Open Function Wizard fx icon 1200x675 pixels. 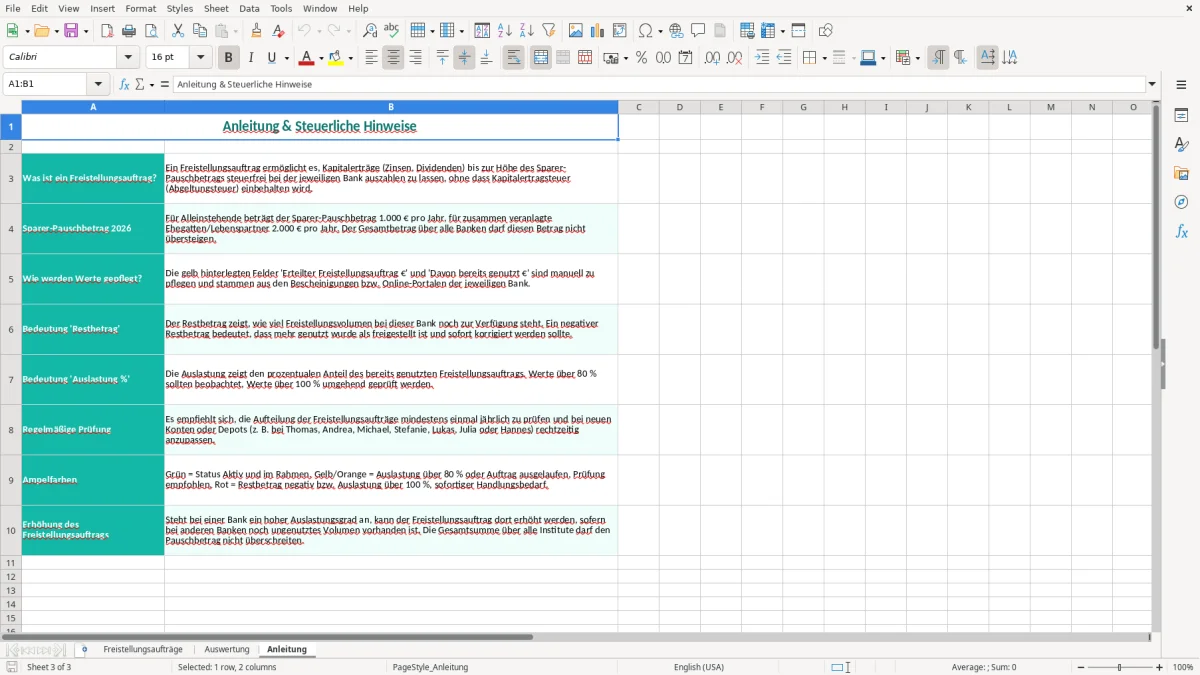[x=125, y=84]
